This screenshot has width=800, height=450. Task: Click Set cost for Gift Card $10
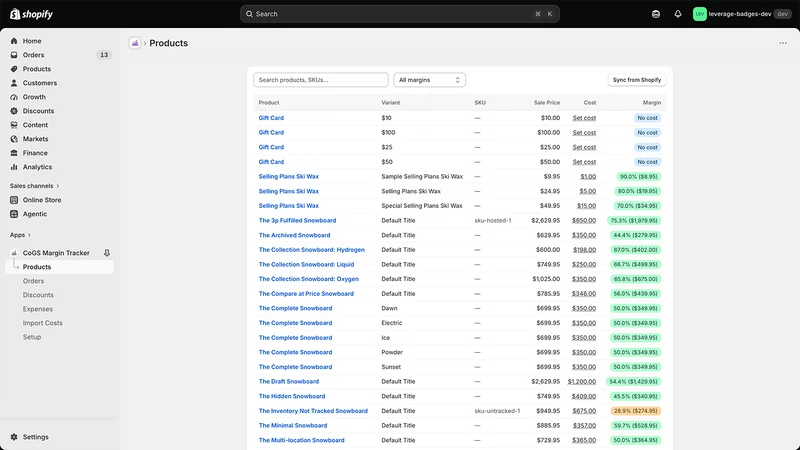(x=584, y=118)
